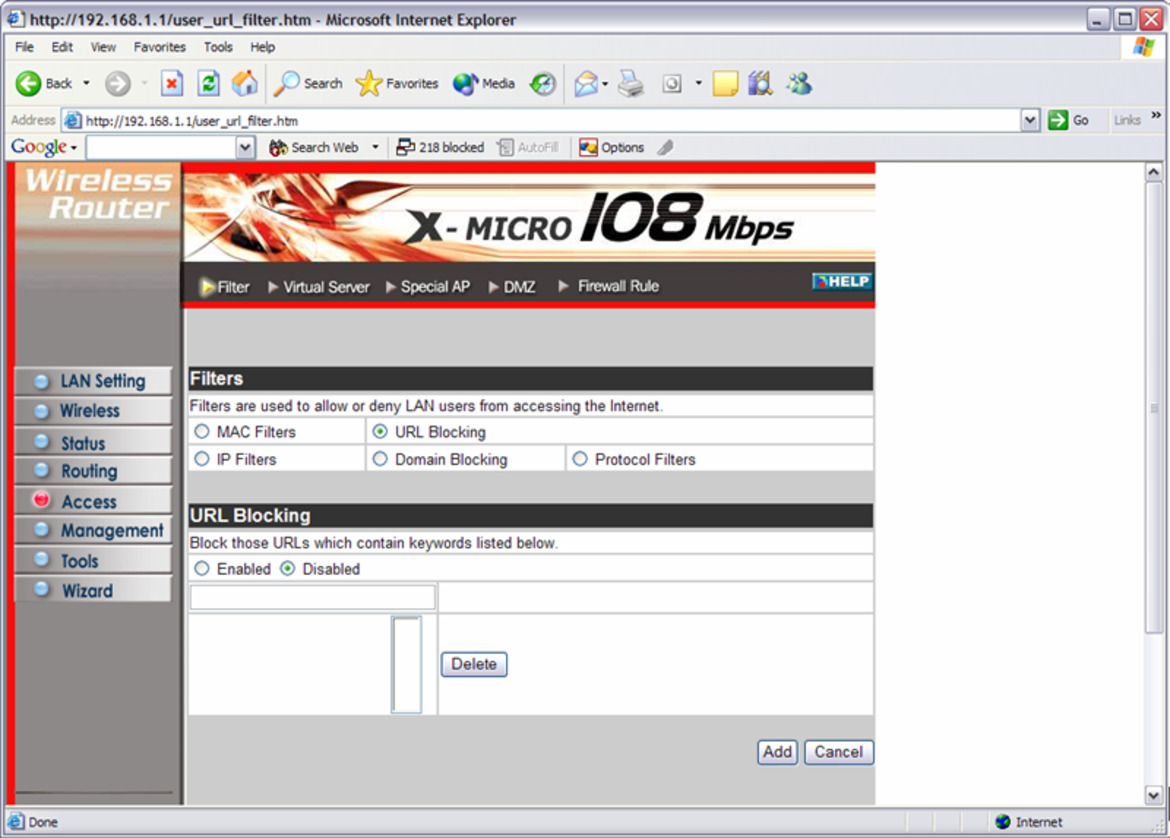
Task: Choose Disabled for URL Blocking
Action: (x=287, y=569)
